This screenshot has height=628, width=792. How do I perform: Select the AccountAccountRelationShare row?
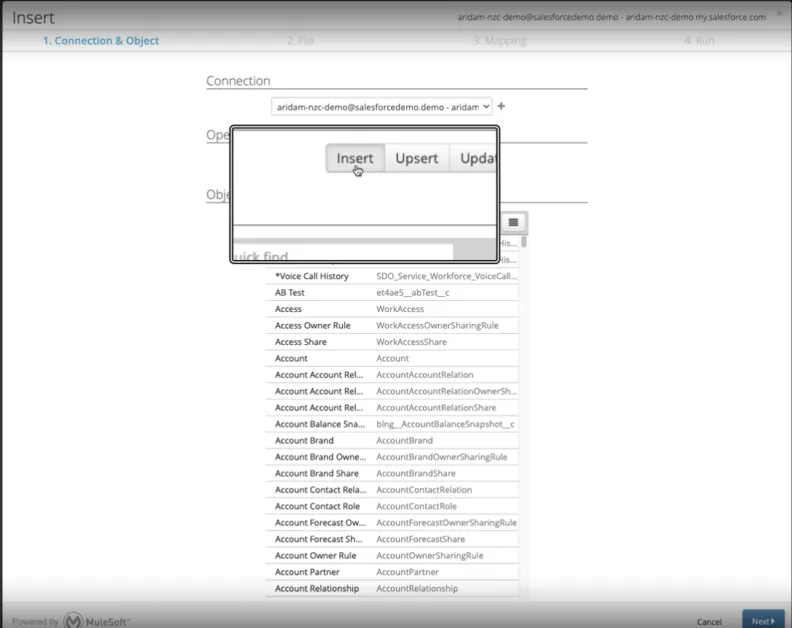(x=392, y=407)
